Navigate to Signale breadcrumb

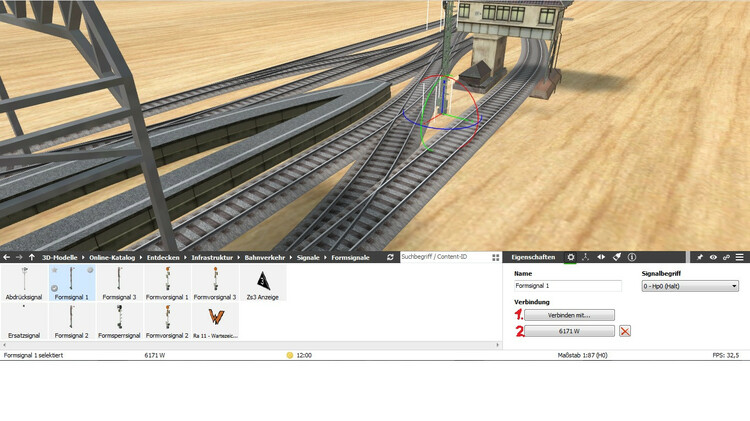308,257
